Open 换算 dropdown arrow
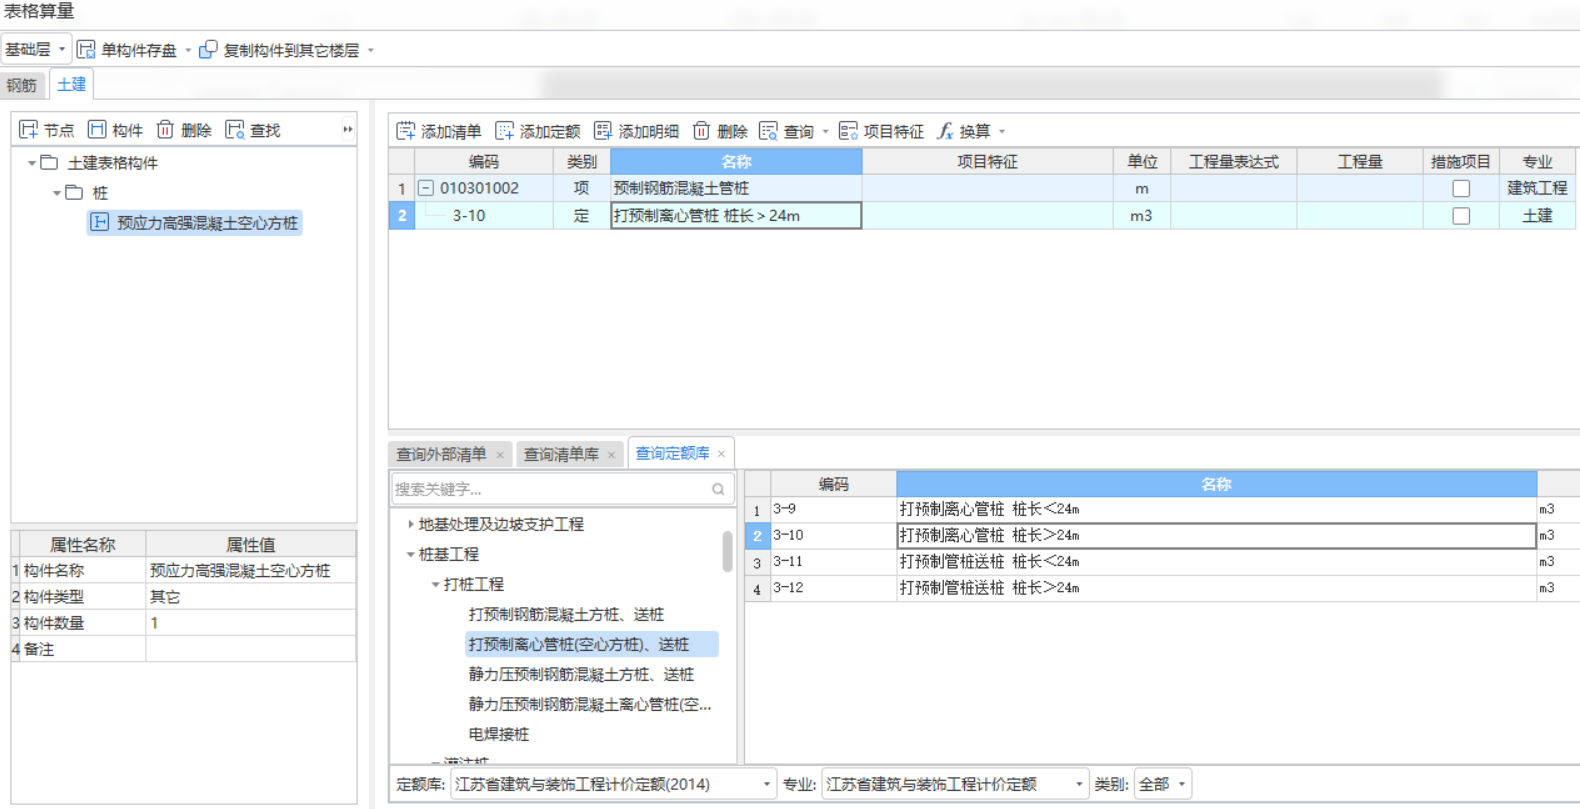The height and width of the screenshot is (809, 1580). click(x=1002, y=131)
